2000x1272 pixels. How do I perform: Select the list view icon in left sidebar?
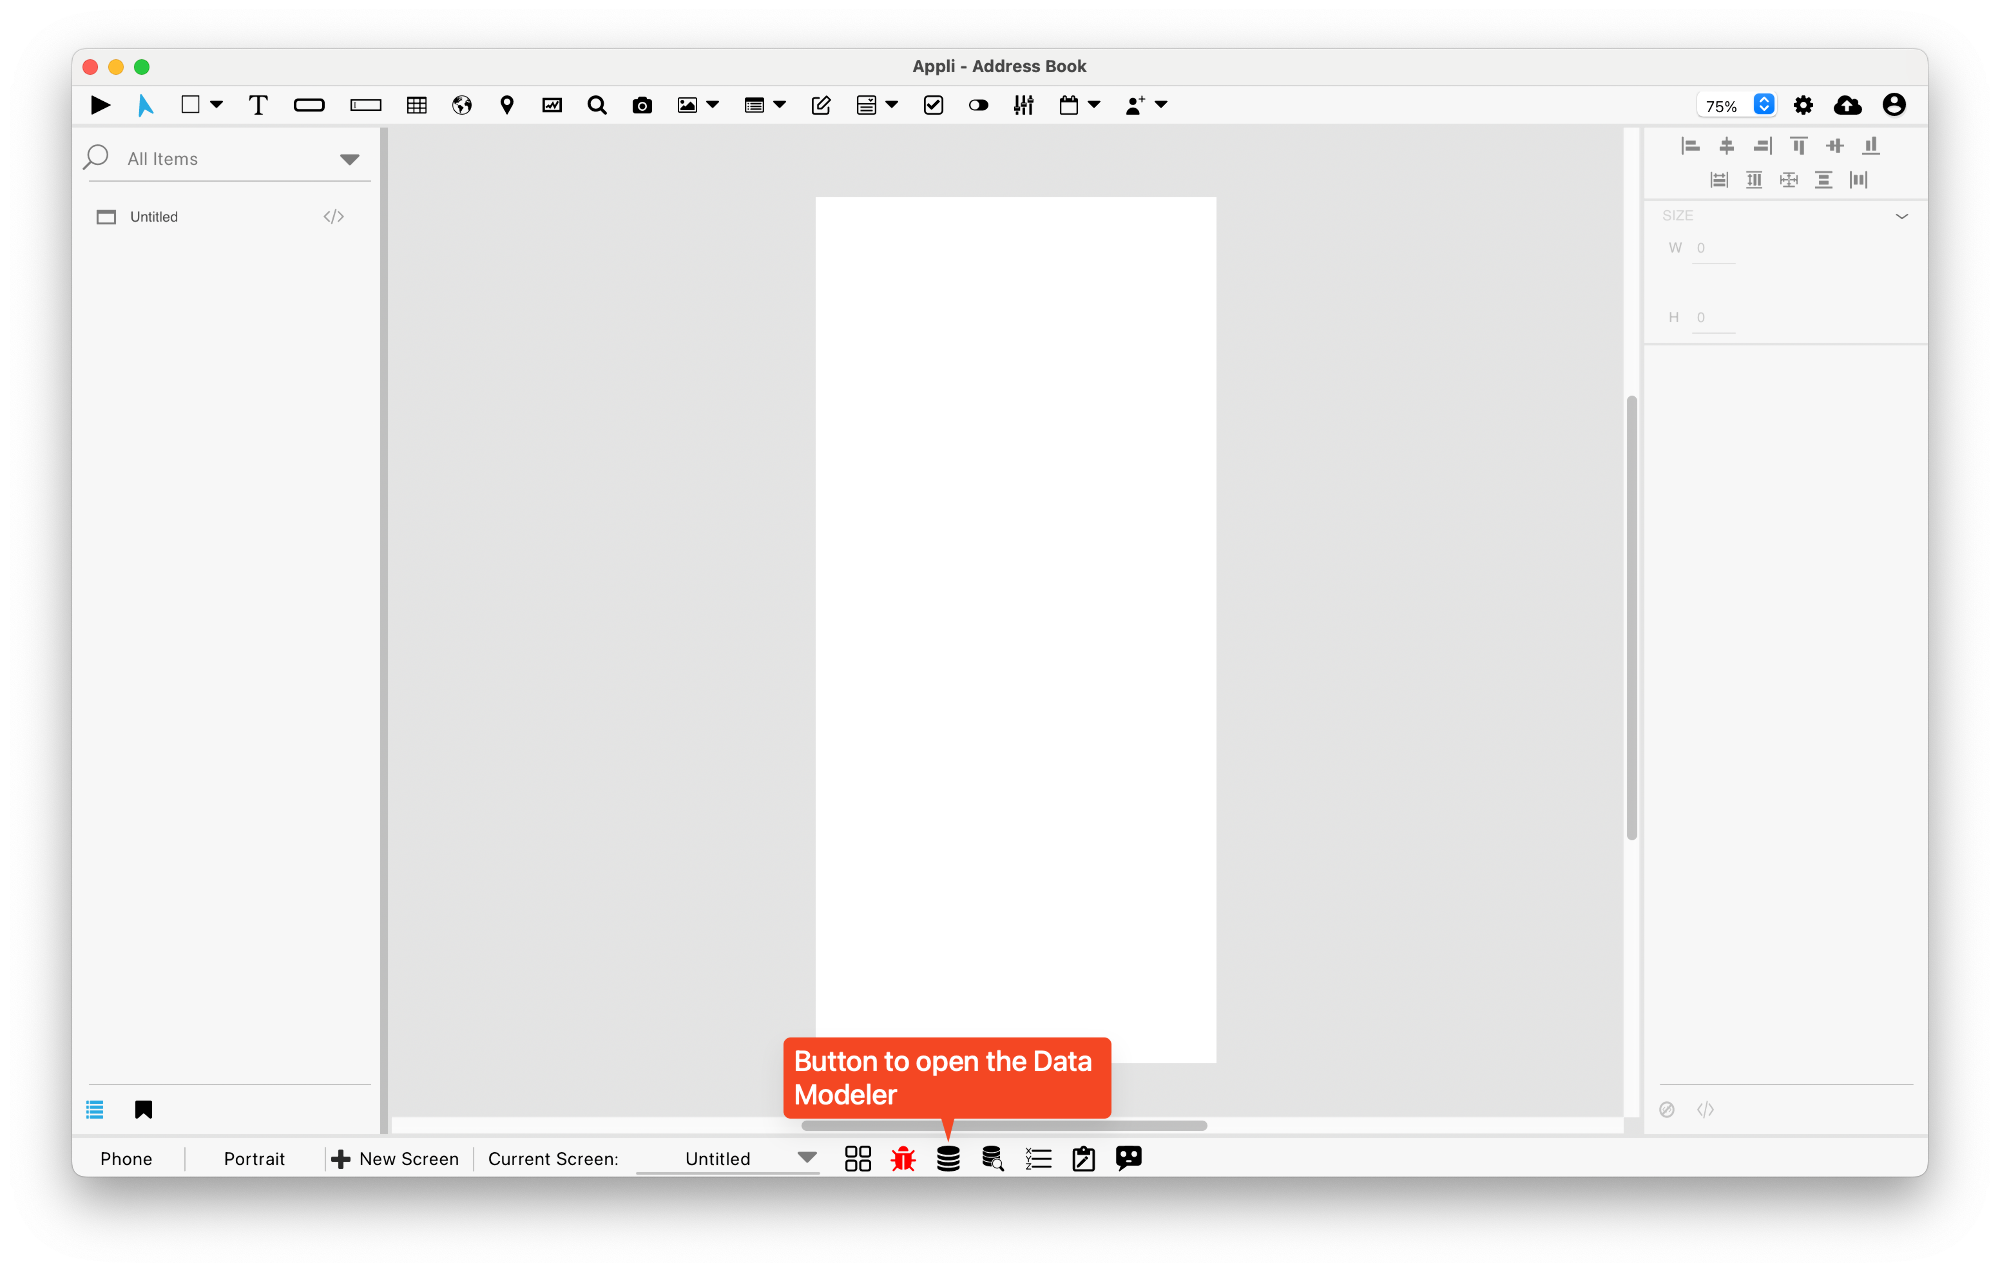pyautogui.click(x=95, y=1107)
